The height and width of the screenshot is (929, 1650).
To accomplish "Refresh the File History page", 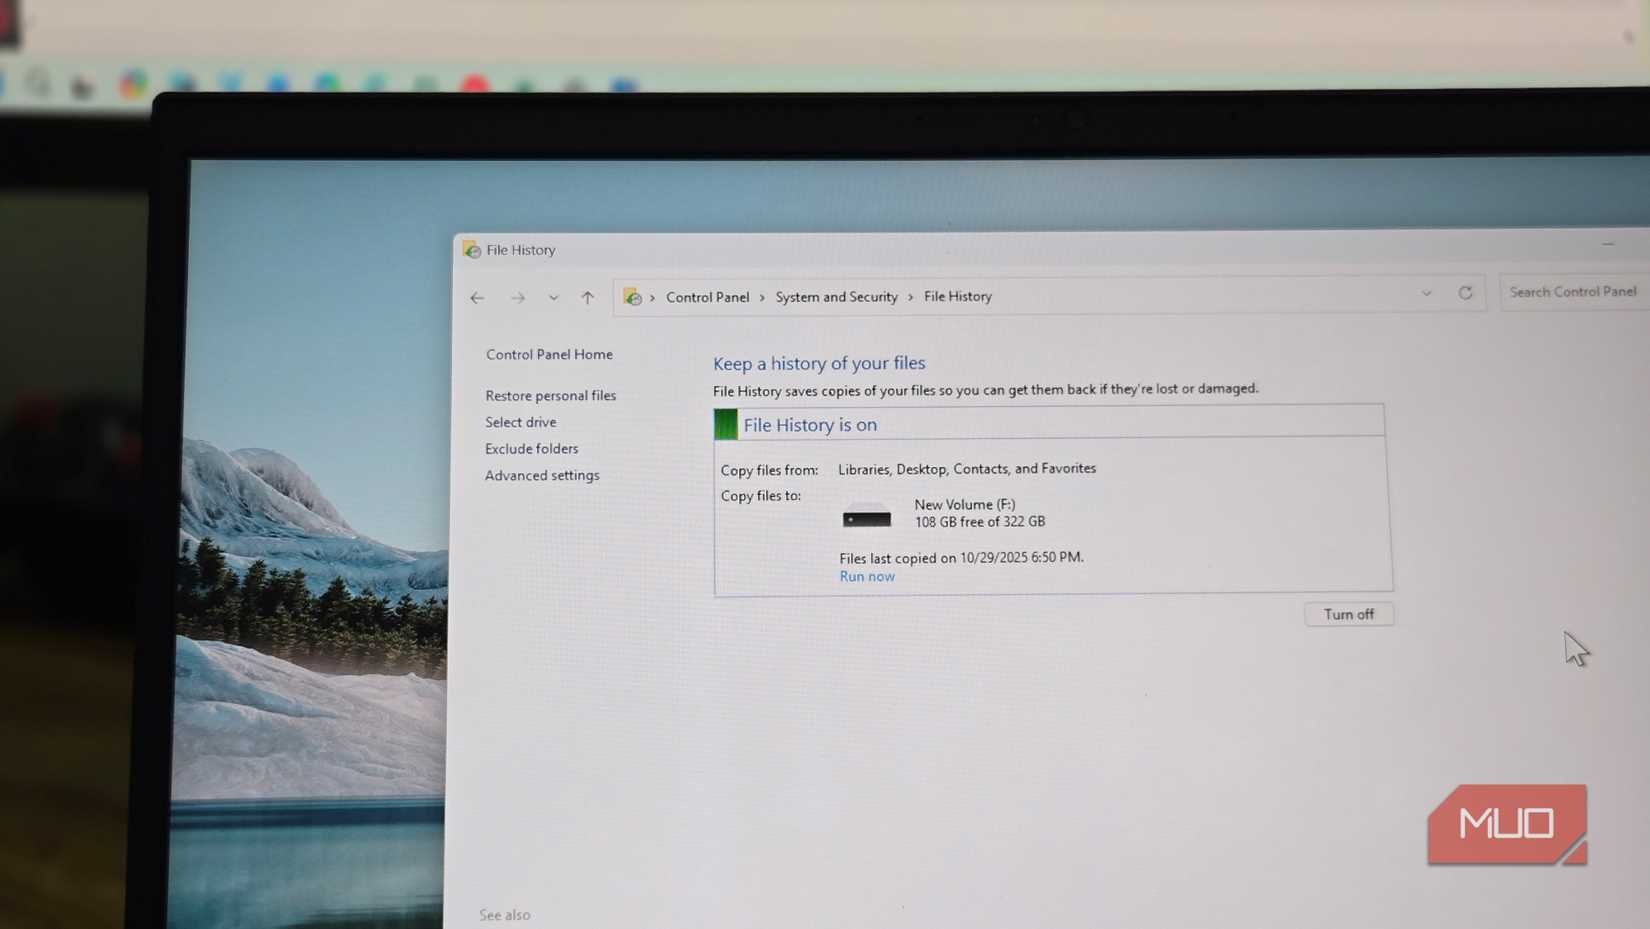I will [x=1465, y=292].
